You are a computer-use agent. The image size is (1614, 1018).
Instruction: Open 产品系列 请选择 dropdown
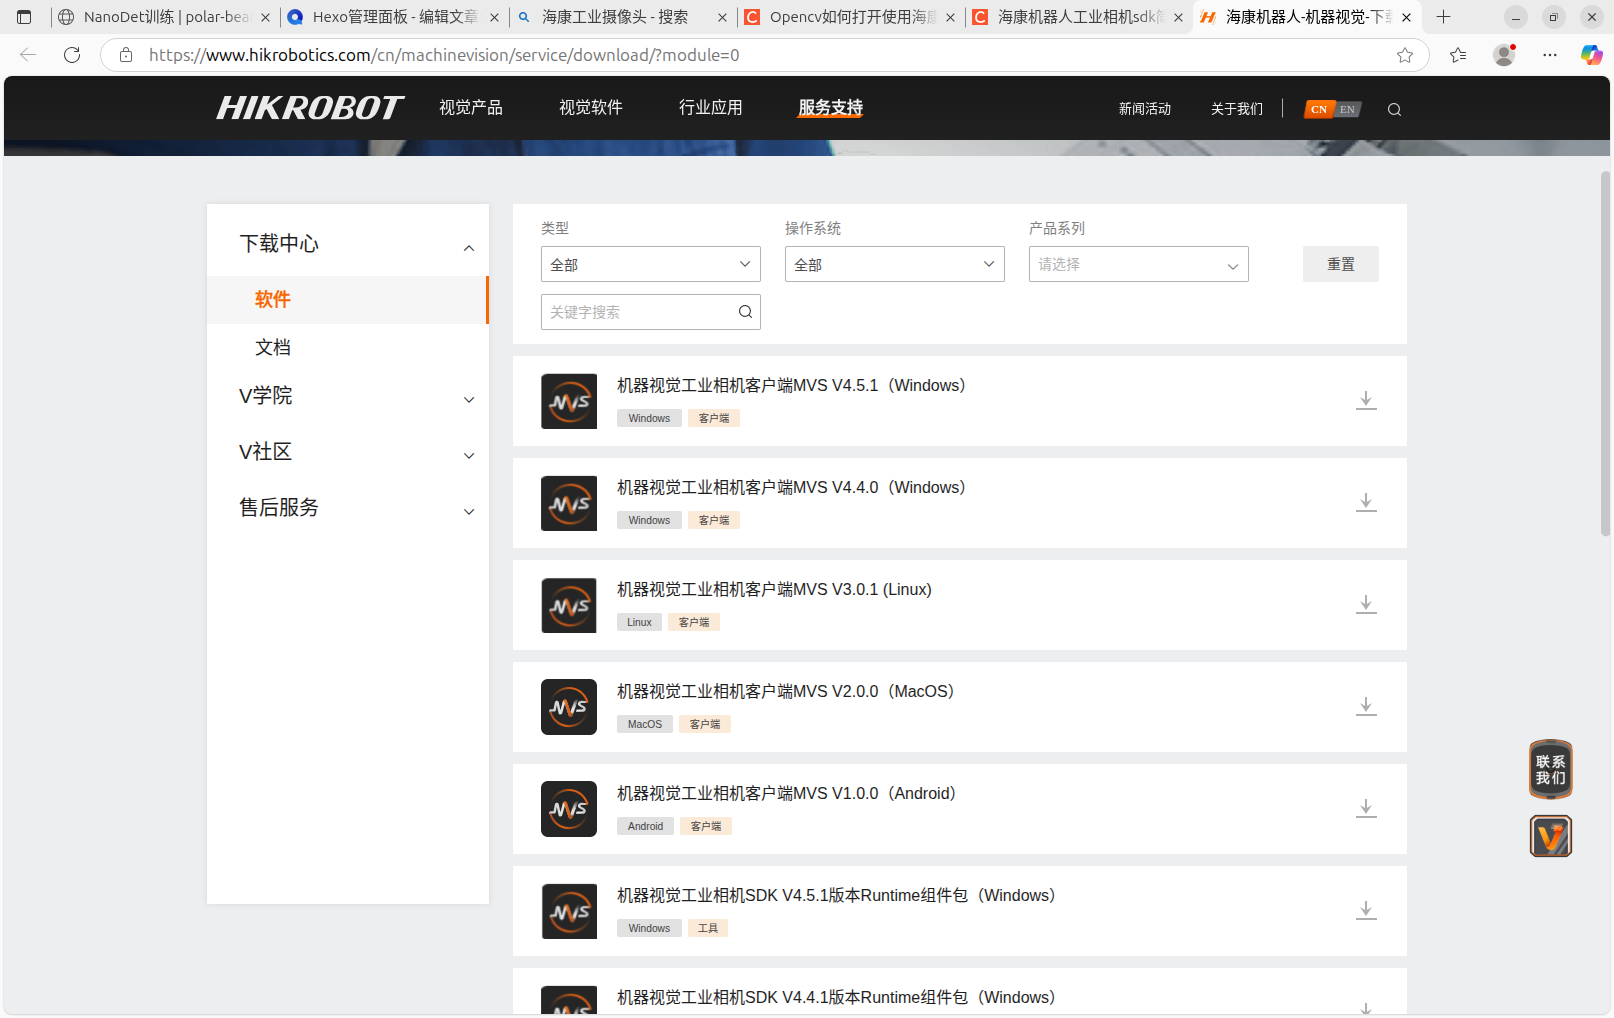[1139, 264]
